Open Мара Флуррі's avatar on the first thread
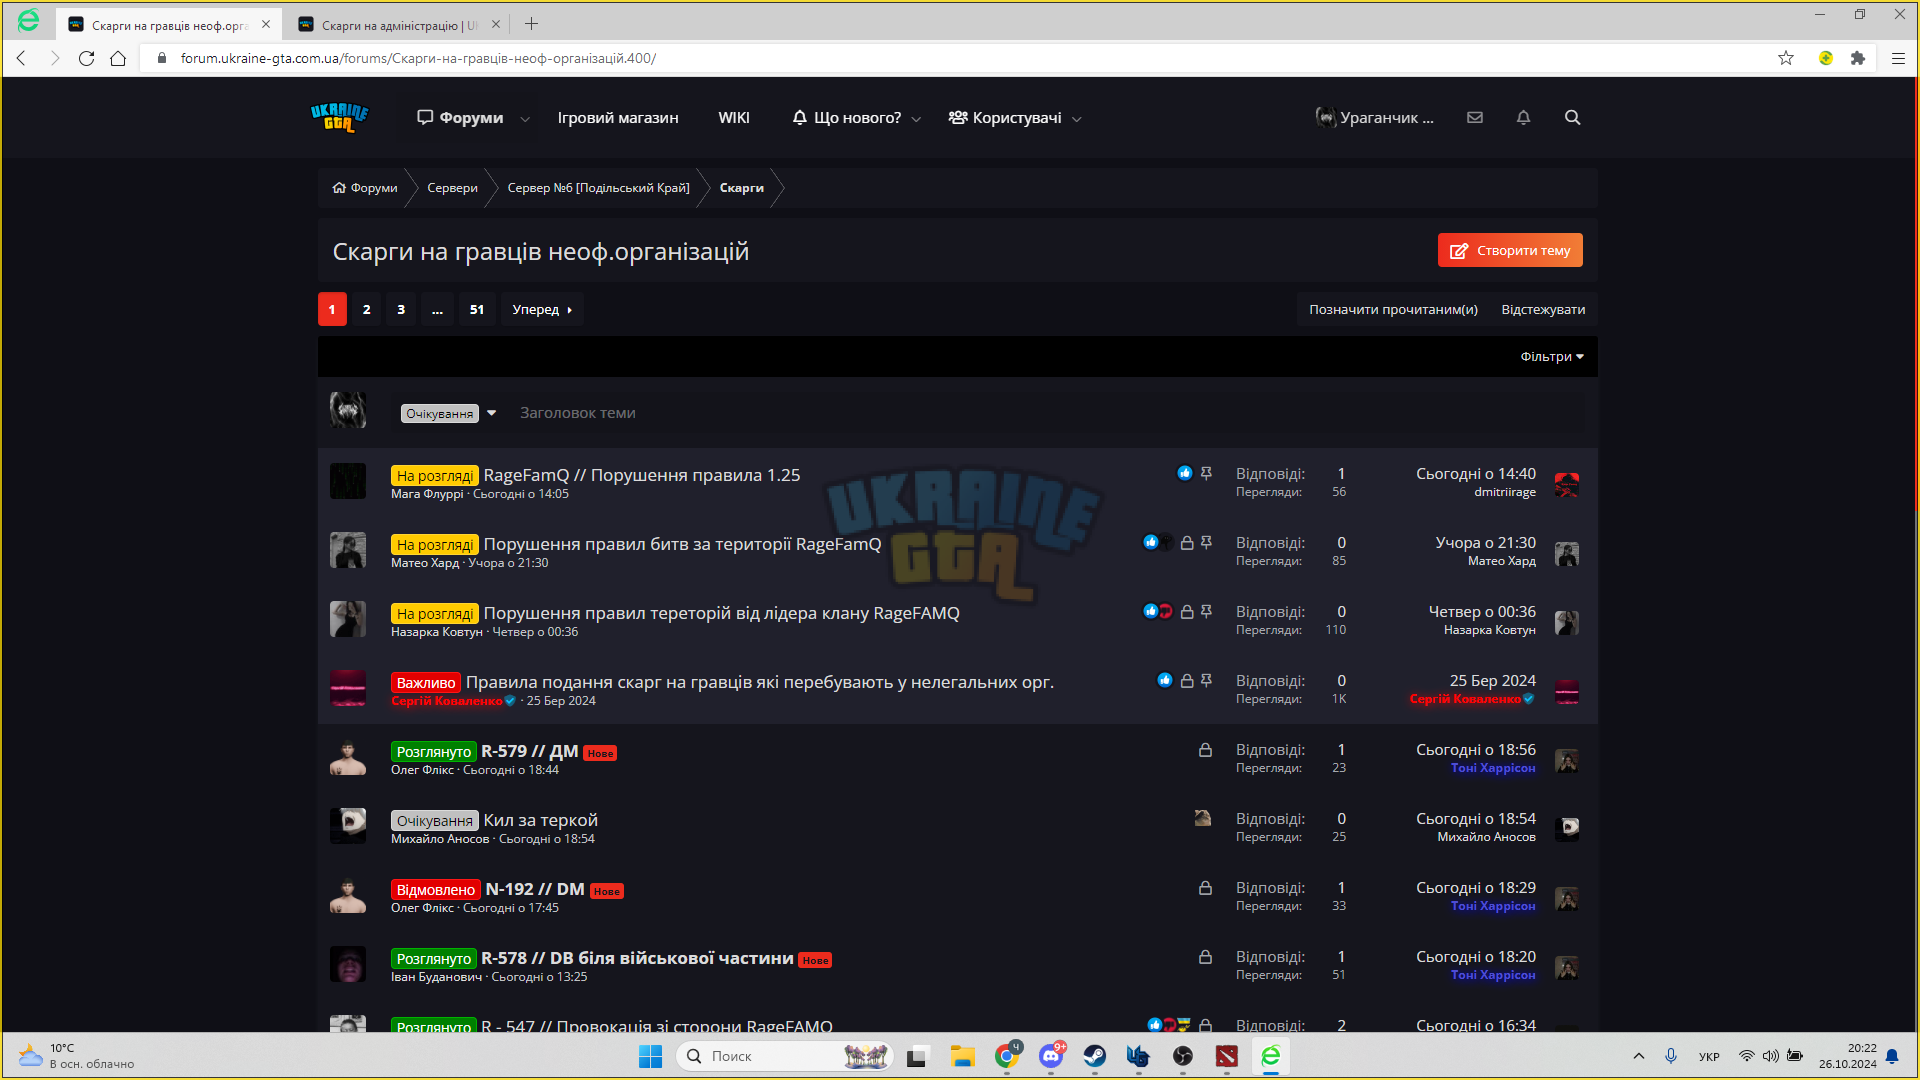Viewport: 1920px width, 1080px height. [x=348, y=481]
